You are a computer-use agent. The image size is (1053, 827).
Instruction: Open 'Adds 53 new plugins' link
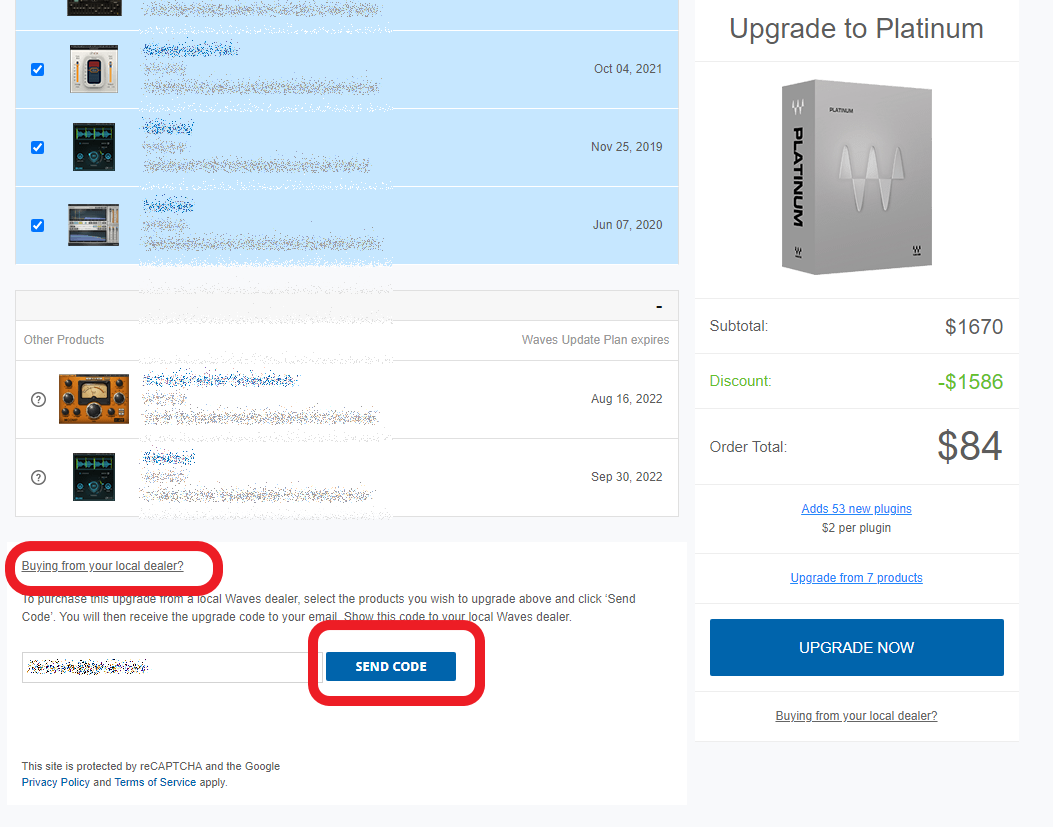(856, 509)
